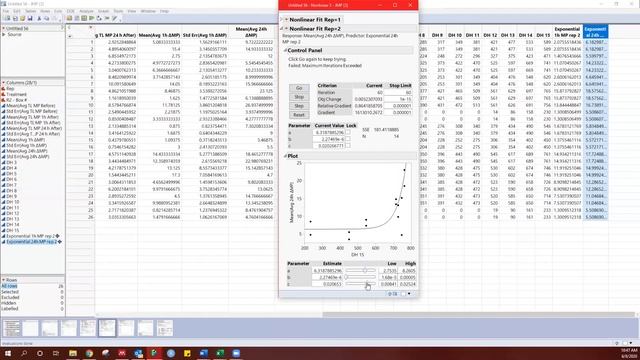Collapse the Plot section
Viewport: 640px width, 360px height.
[285, 156]
